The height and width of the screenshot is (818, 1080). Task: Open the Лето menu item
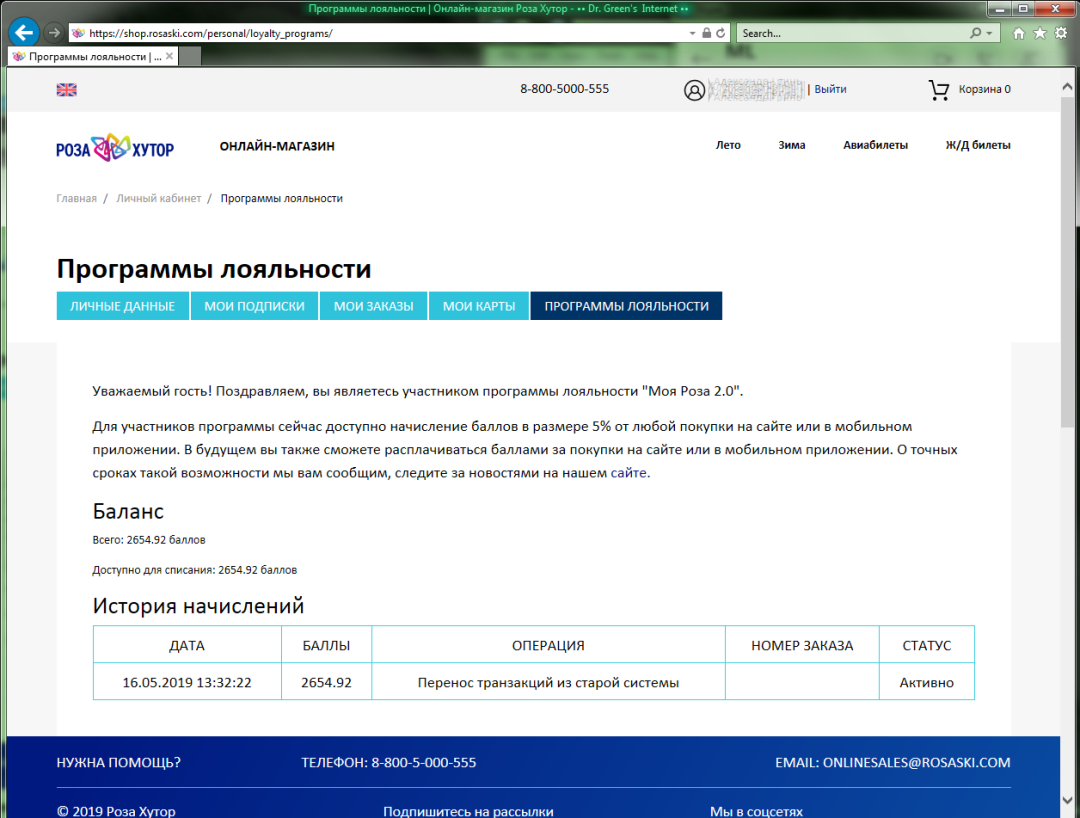tap(728, 145)
